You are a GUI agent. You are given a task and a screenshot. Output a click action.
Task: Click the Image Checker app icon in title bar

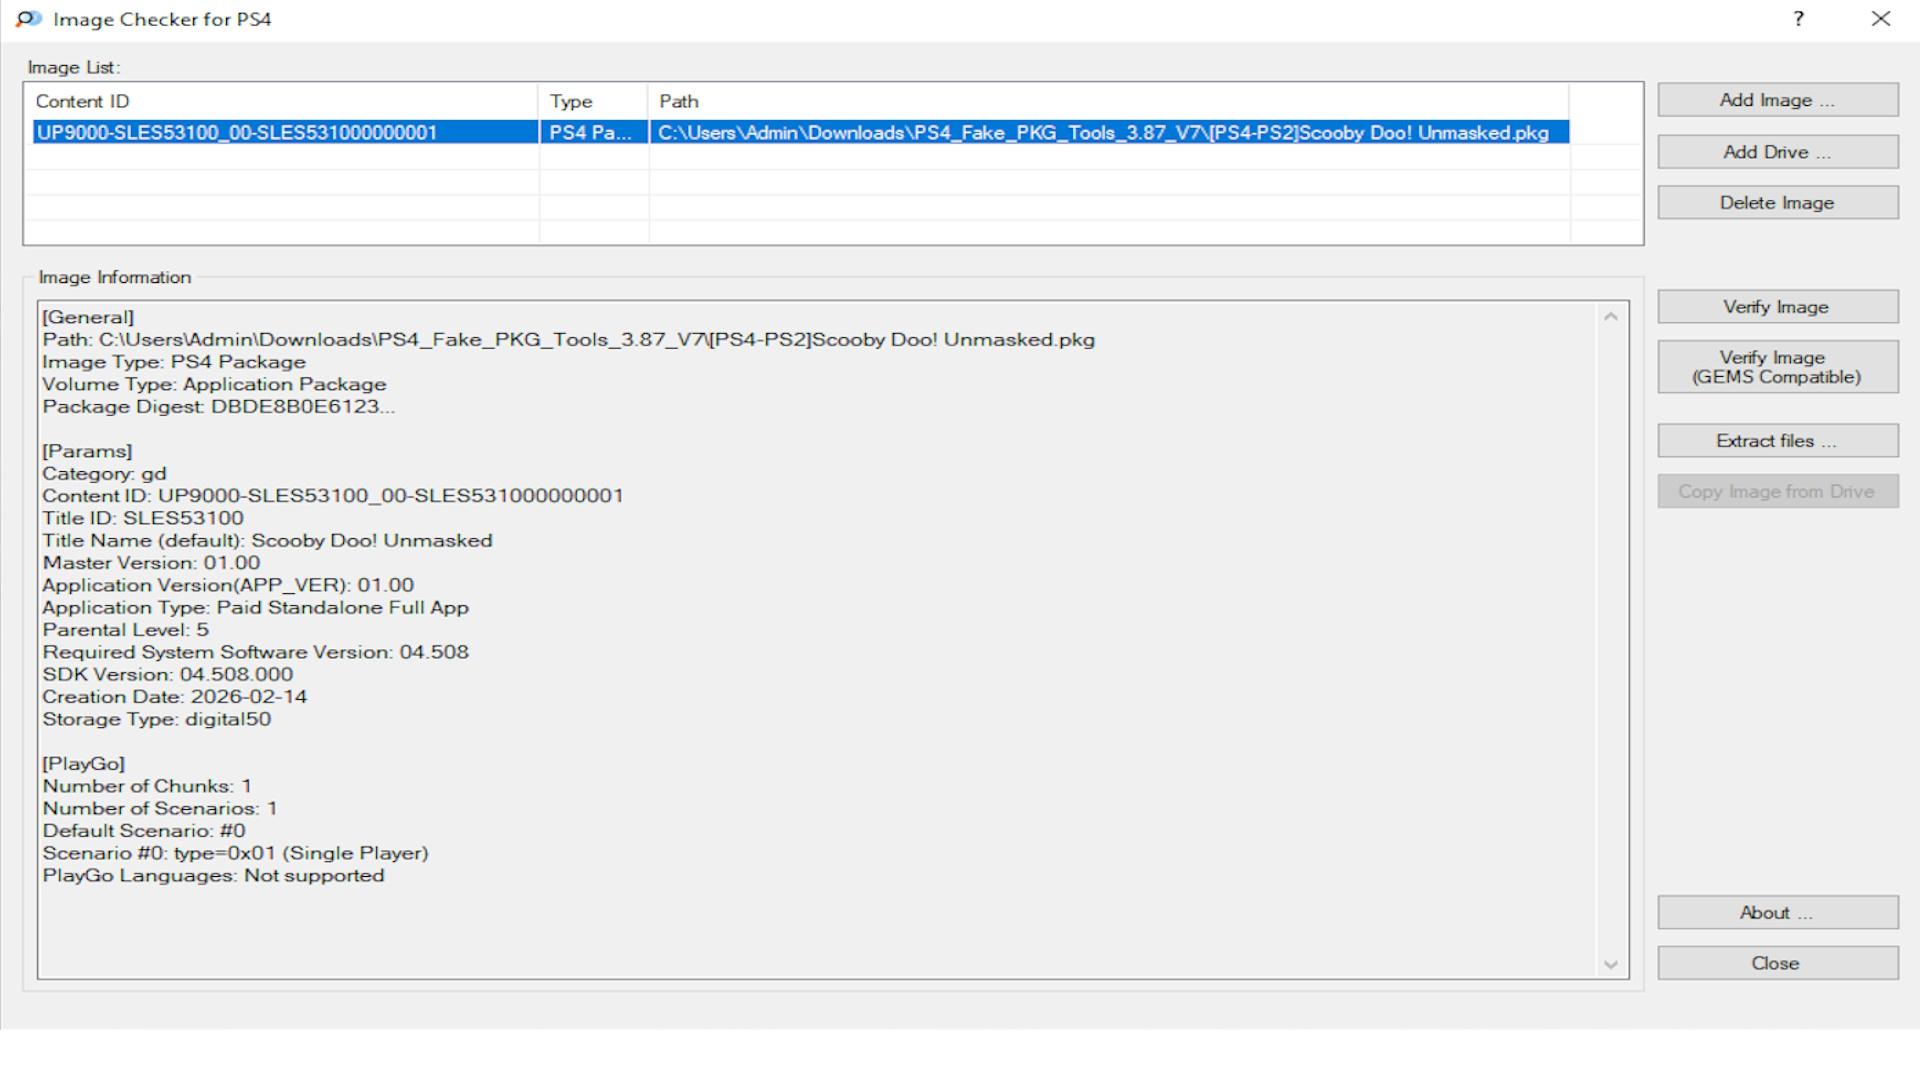(x=28, y=19)
